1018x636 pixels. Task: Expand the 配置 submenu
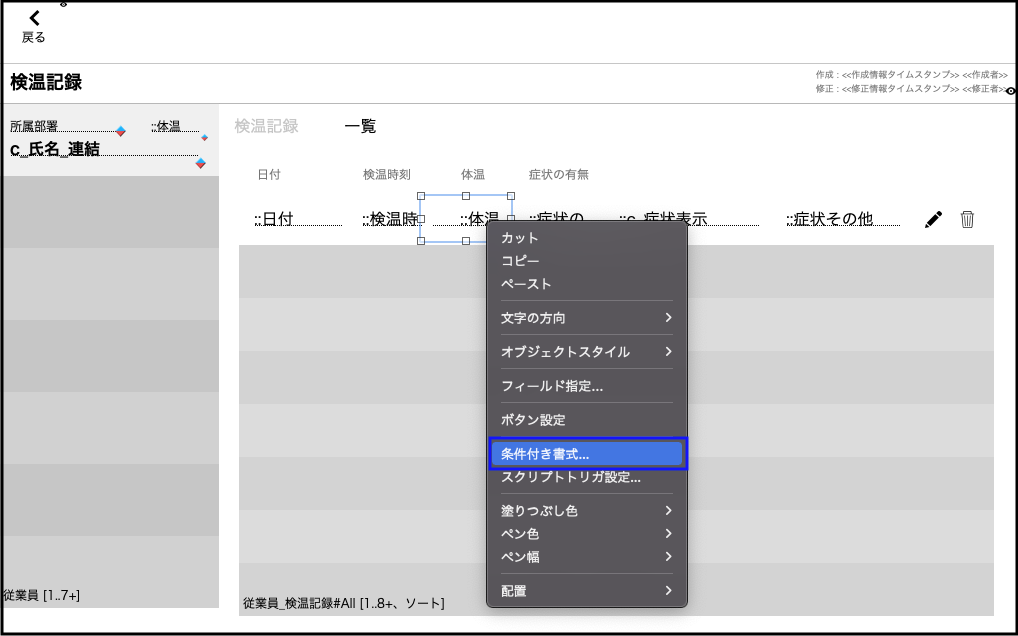coord(586,591)
